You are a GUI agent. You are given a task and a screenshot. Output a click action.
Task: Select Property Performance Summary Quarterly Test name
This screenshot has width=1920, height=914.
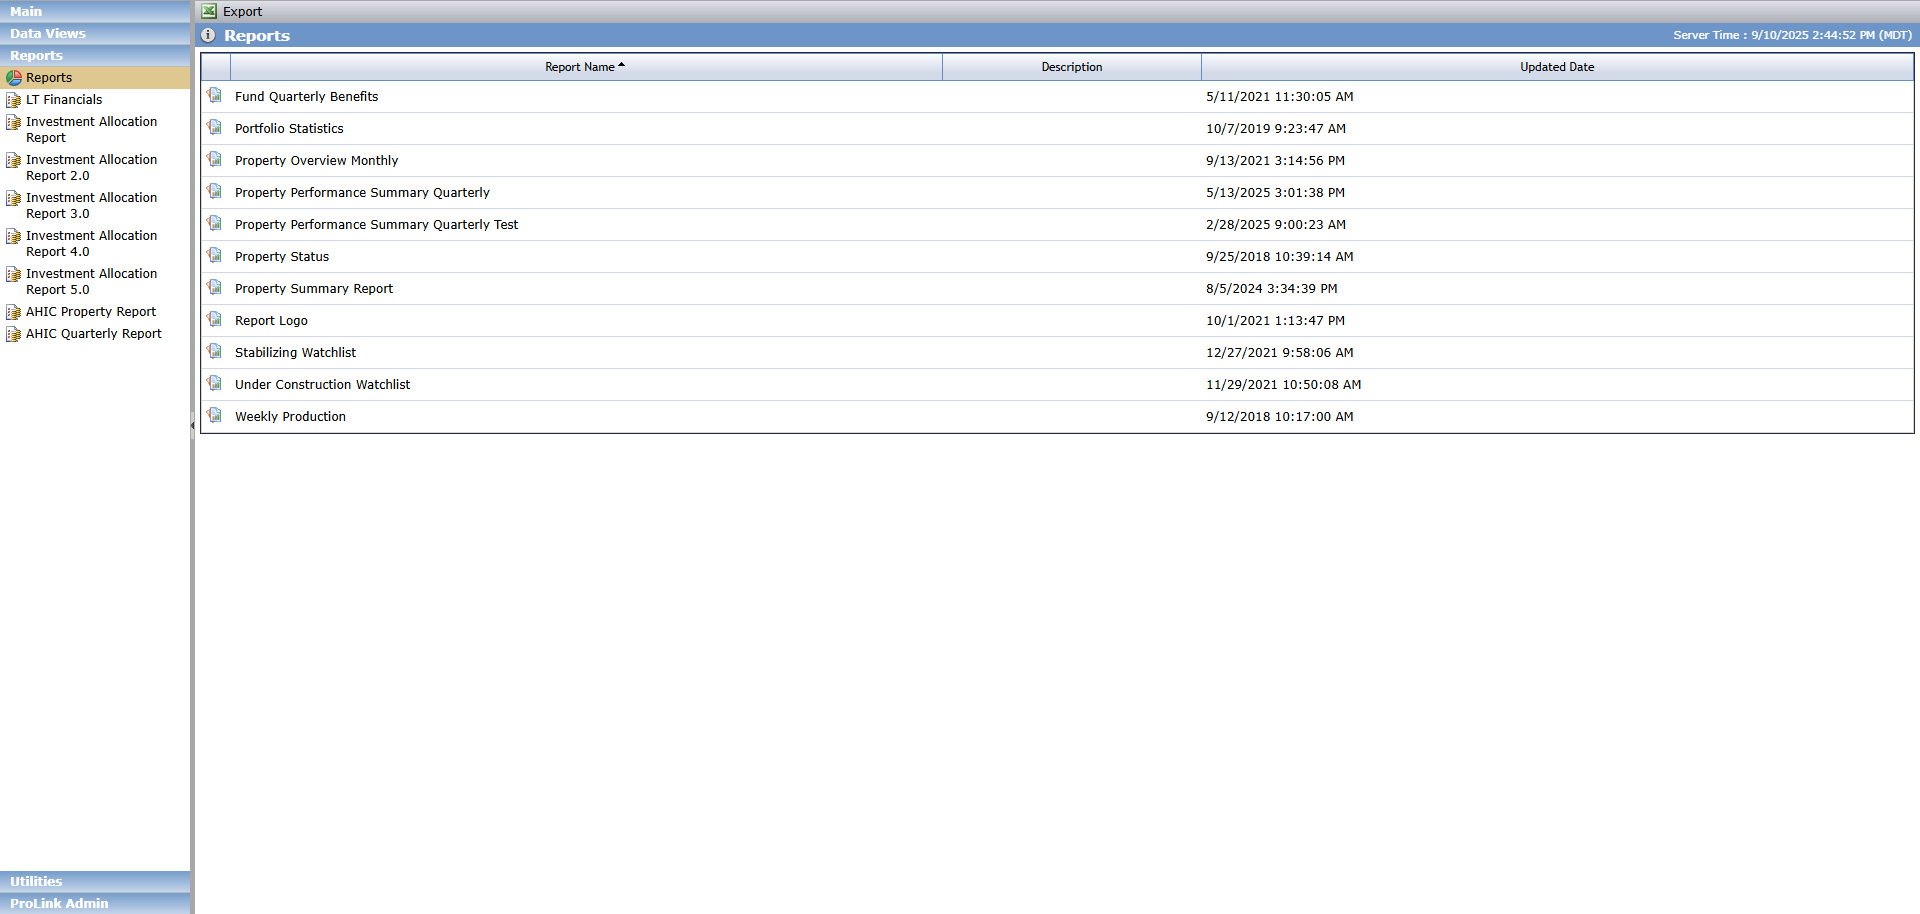tap(376, 225)
